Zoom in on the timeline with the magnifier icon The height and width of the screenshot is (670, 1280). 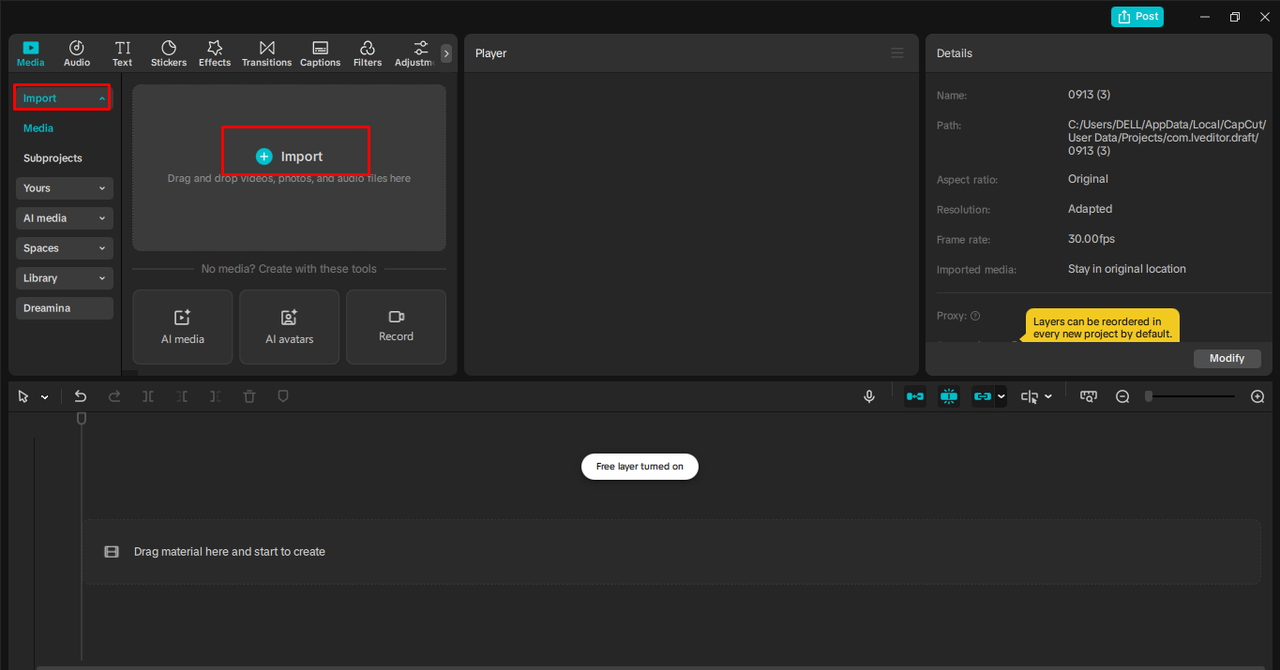point(1257,396)
